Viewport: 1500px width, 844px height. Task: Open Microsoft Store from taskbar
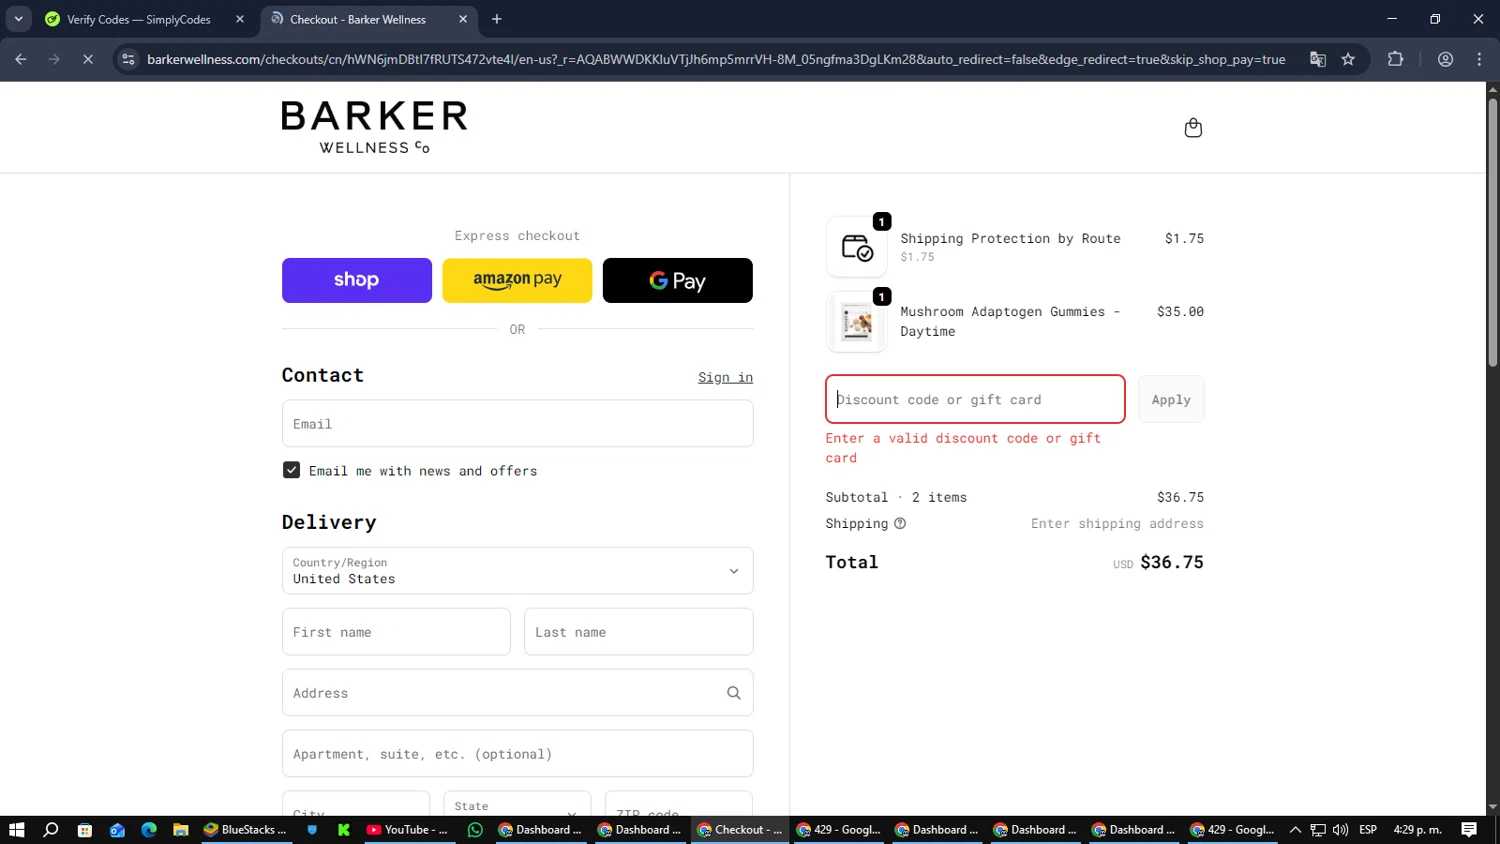click(x=85, y=830)
